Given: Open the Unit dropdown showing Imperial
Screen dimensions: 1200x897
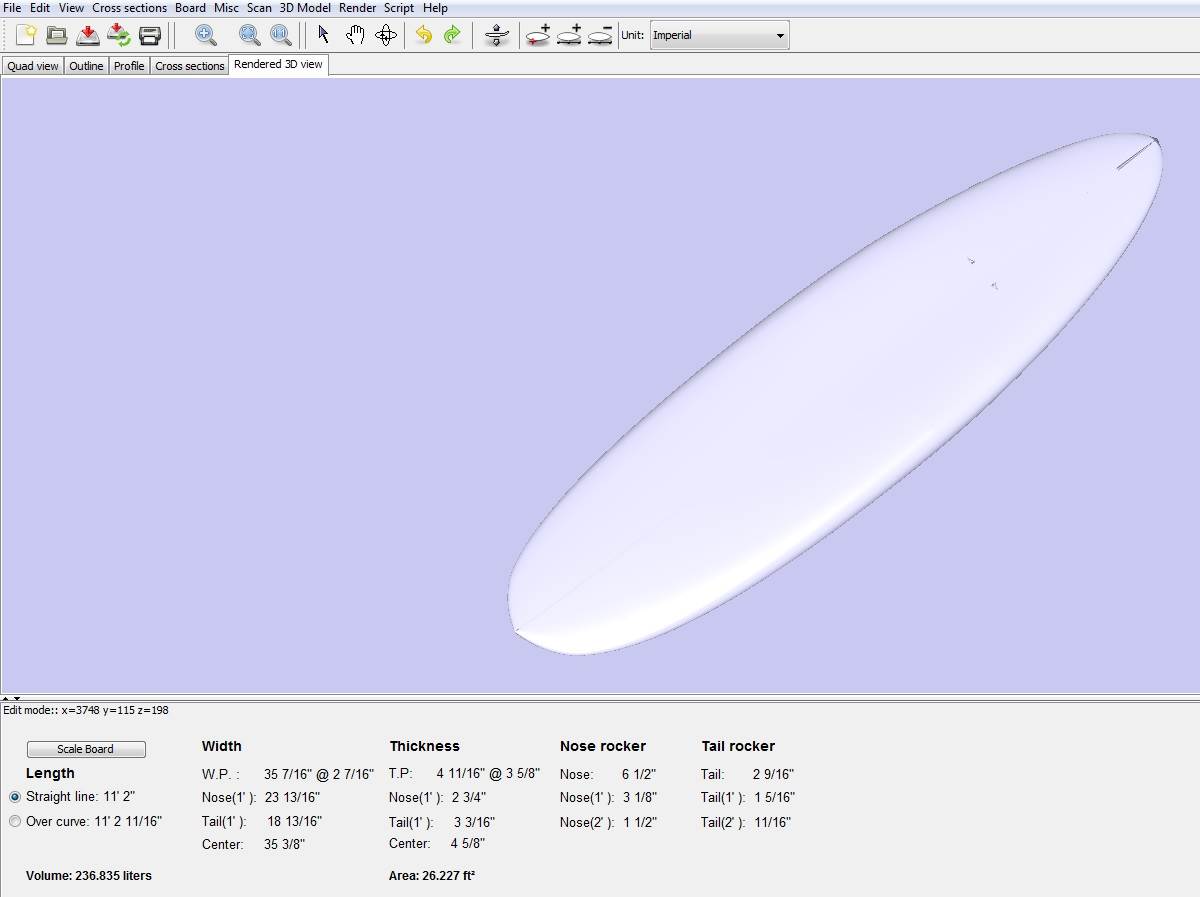Looking at the screenshot, I should pyautogui.click(x=719, y=36).
